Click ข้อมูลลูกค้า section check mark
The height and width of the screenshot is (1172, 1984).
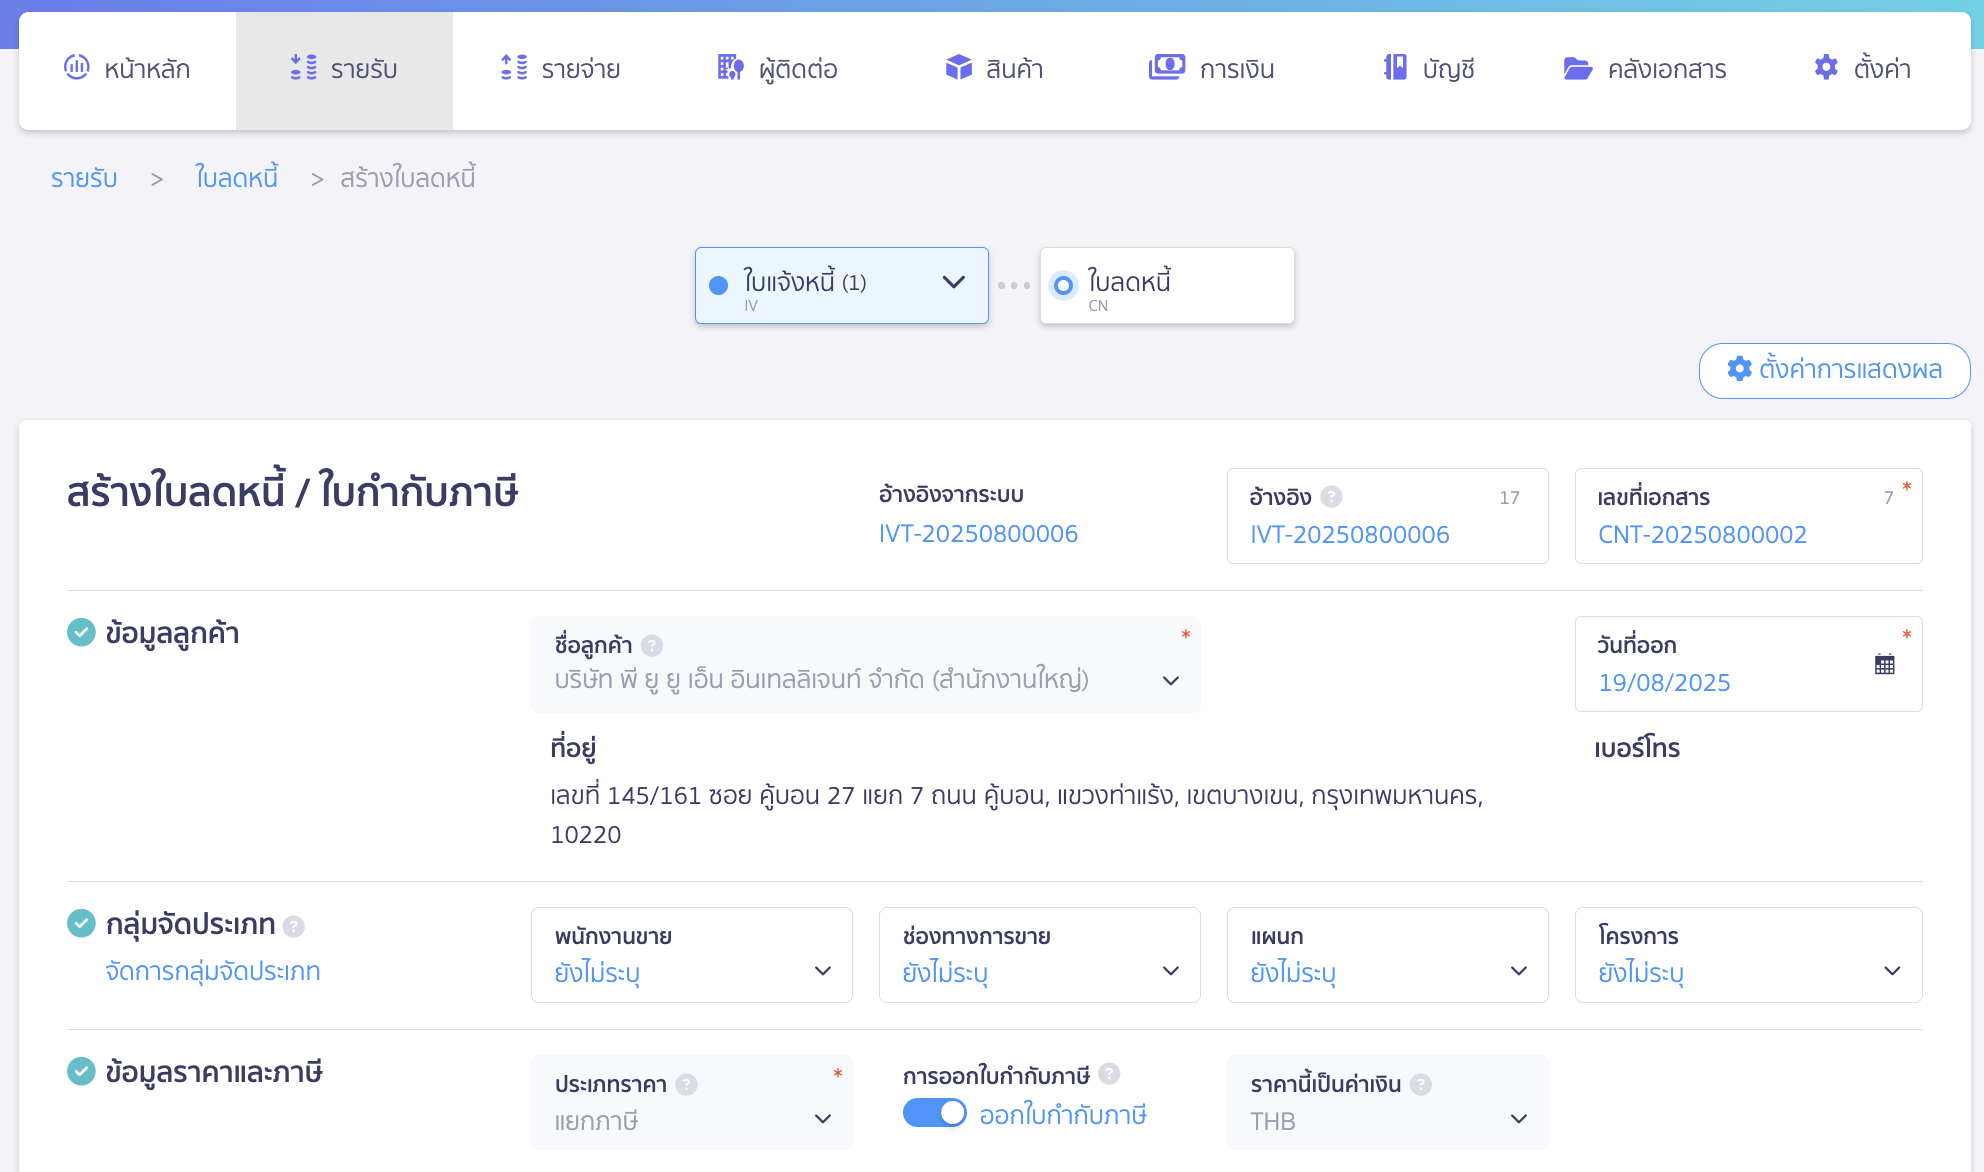[x=81, y=632]
